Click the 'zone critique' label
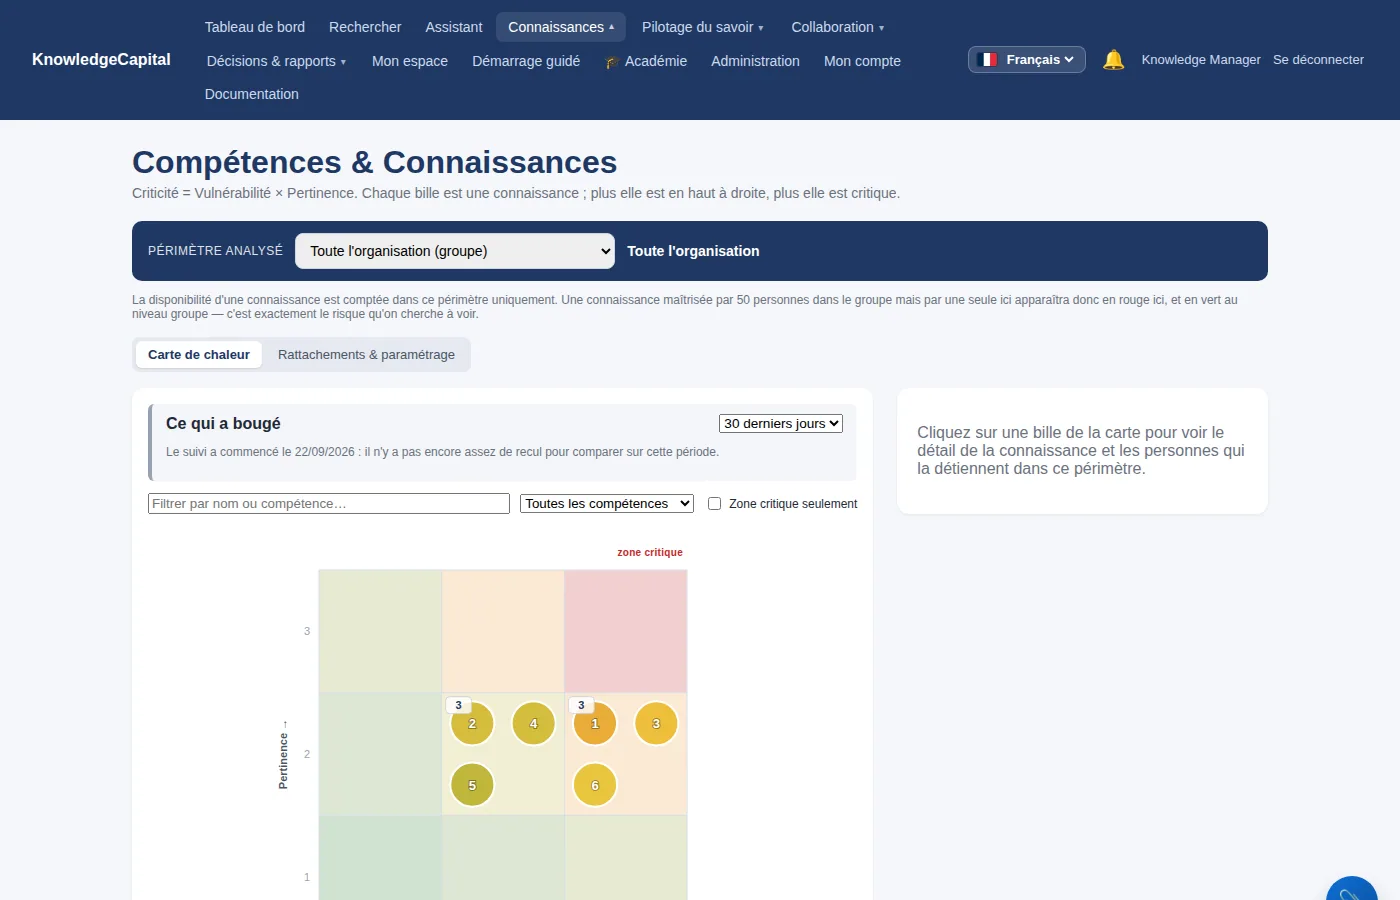The image size is (1400, 900). tap(650, 552)
